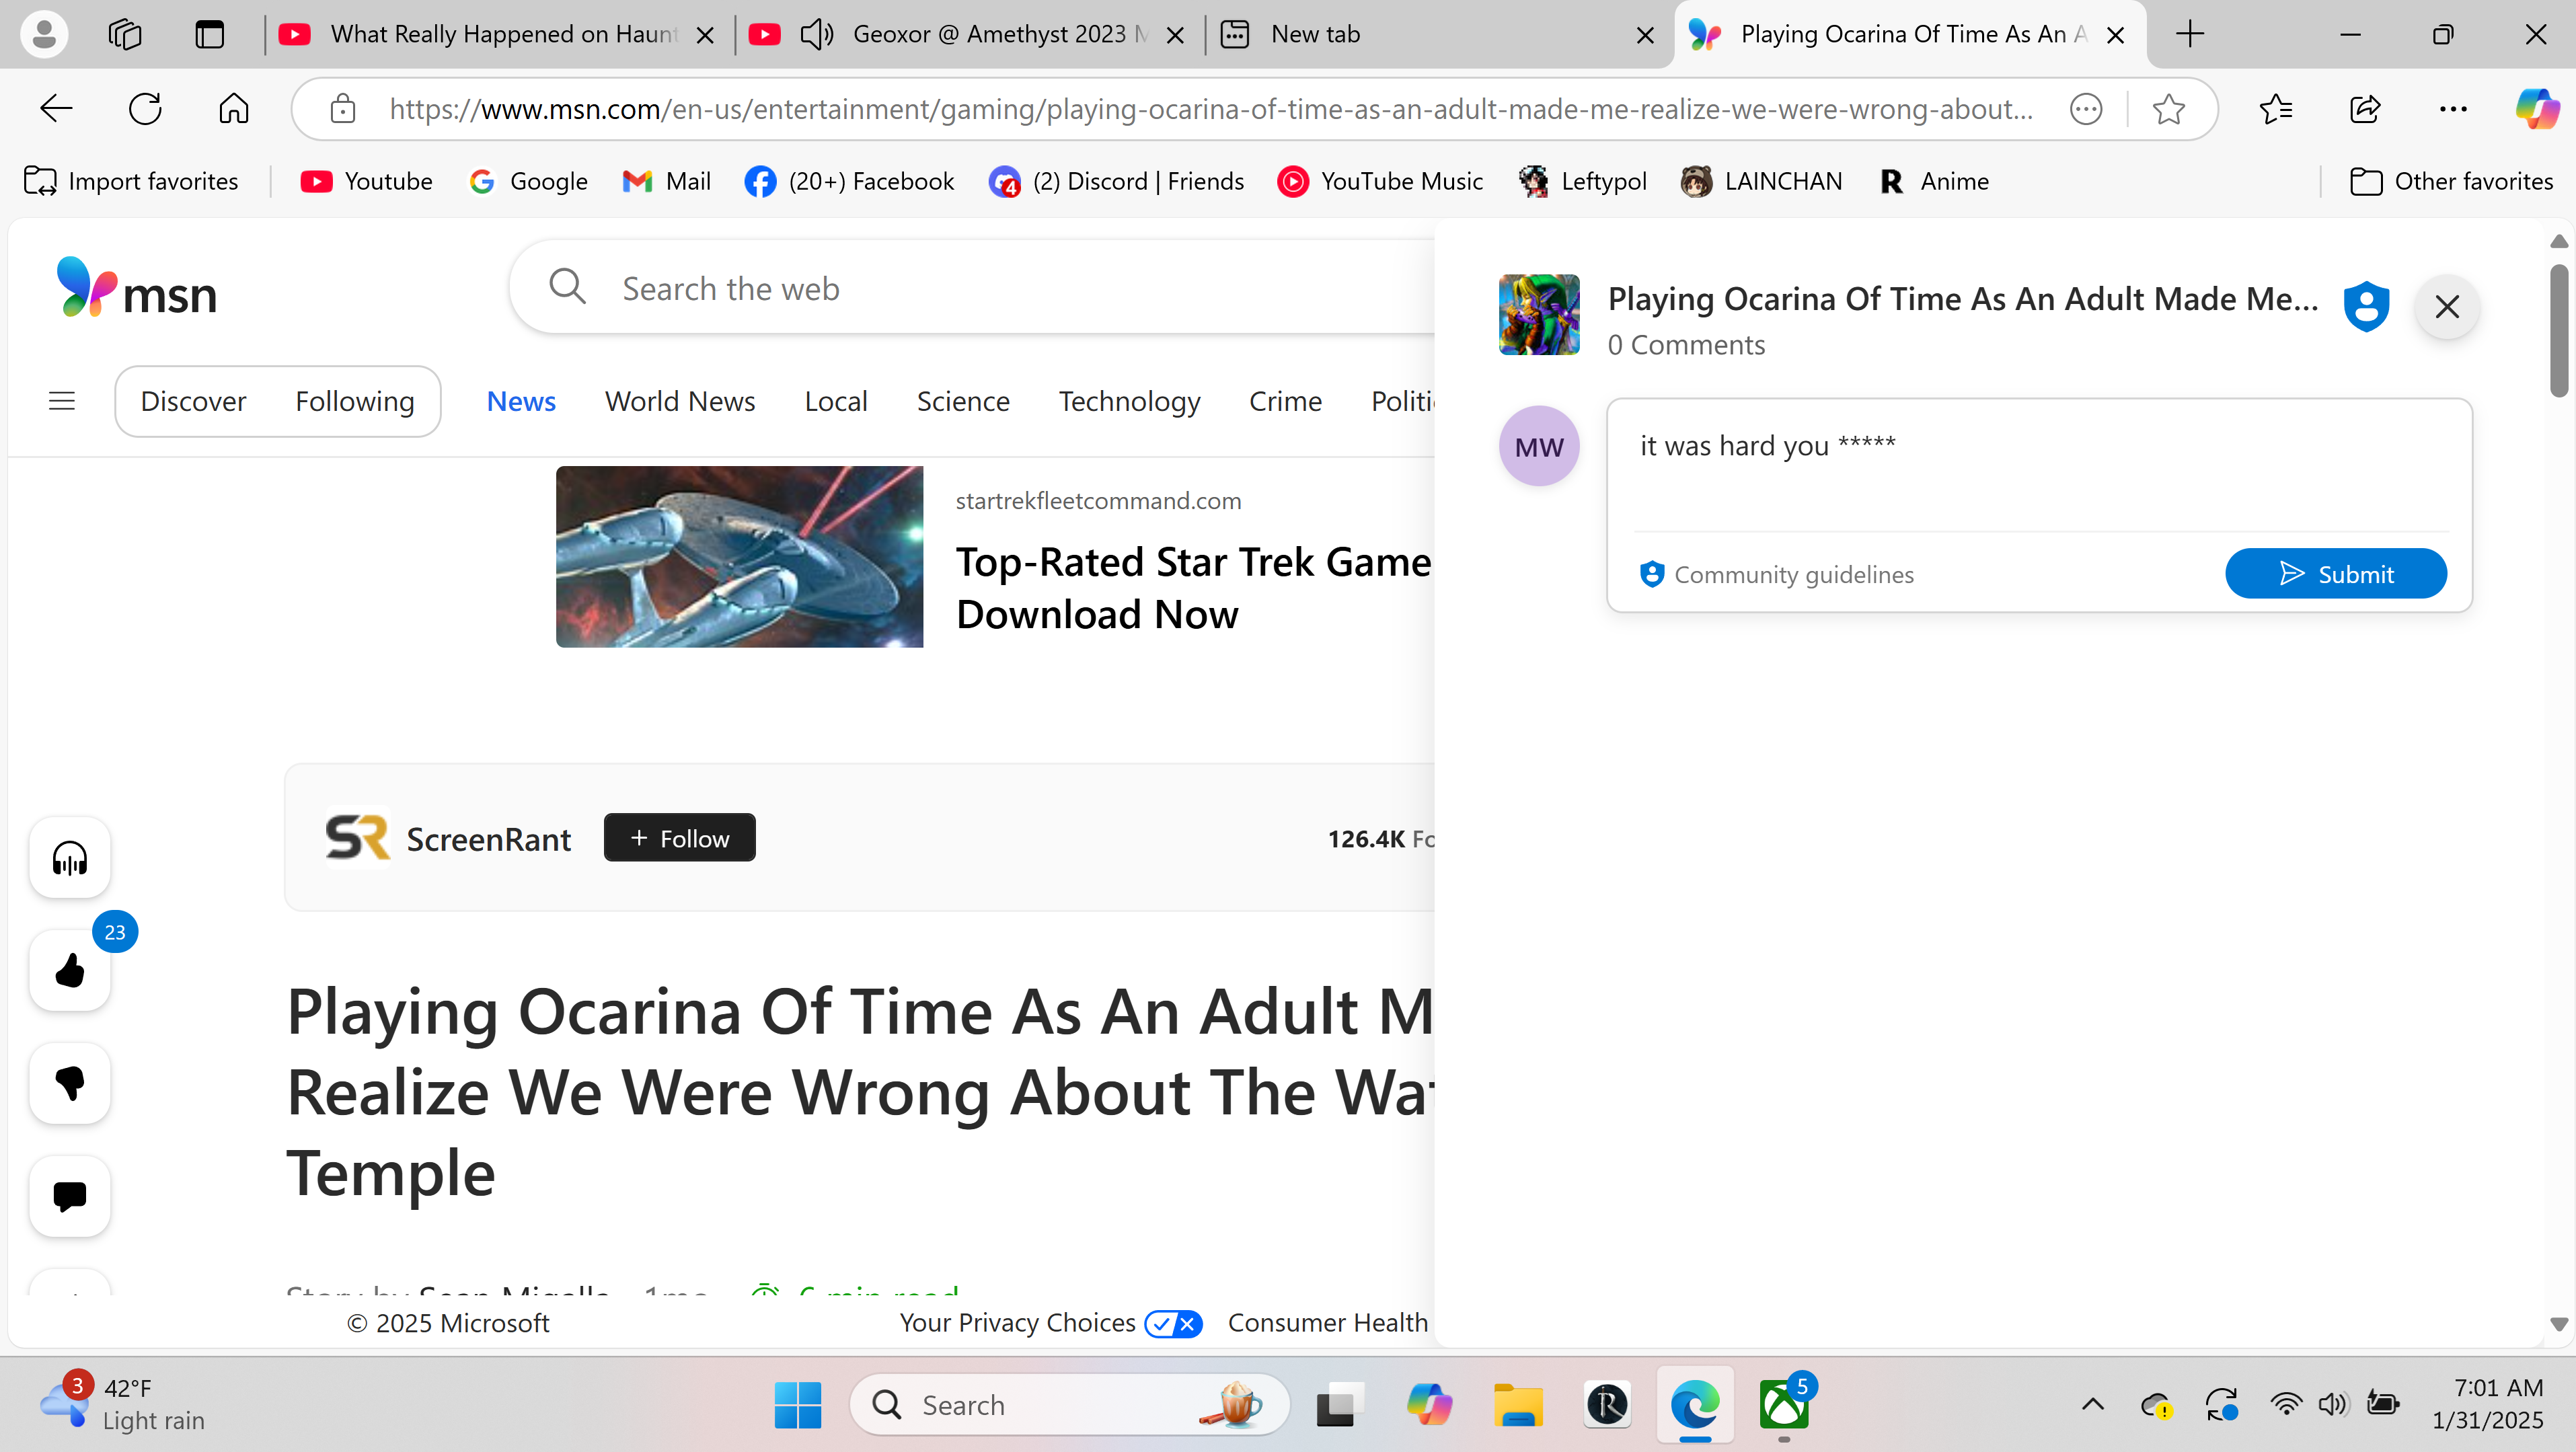Open the tab actions menu icon

click(x=209, y=34)
